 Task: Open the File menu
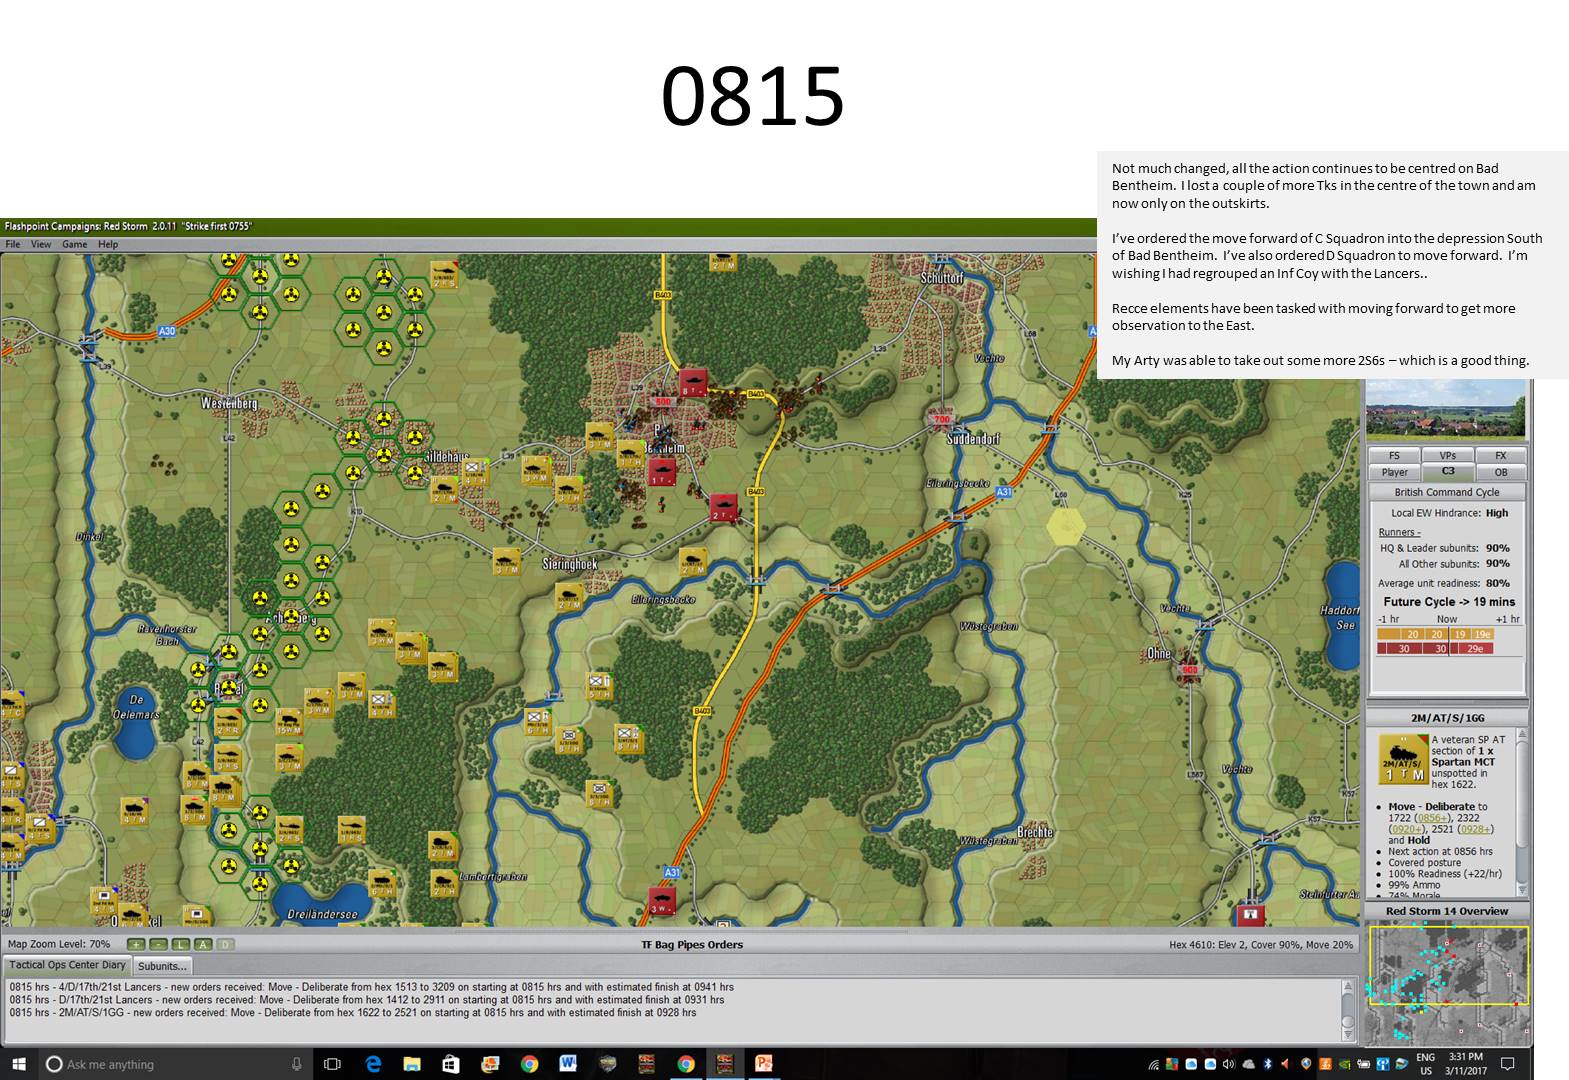13,244
